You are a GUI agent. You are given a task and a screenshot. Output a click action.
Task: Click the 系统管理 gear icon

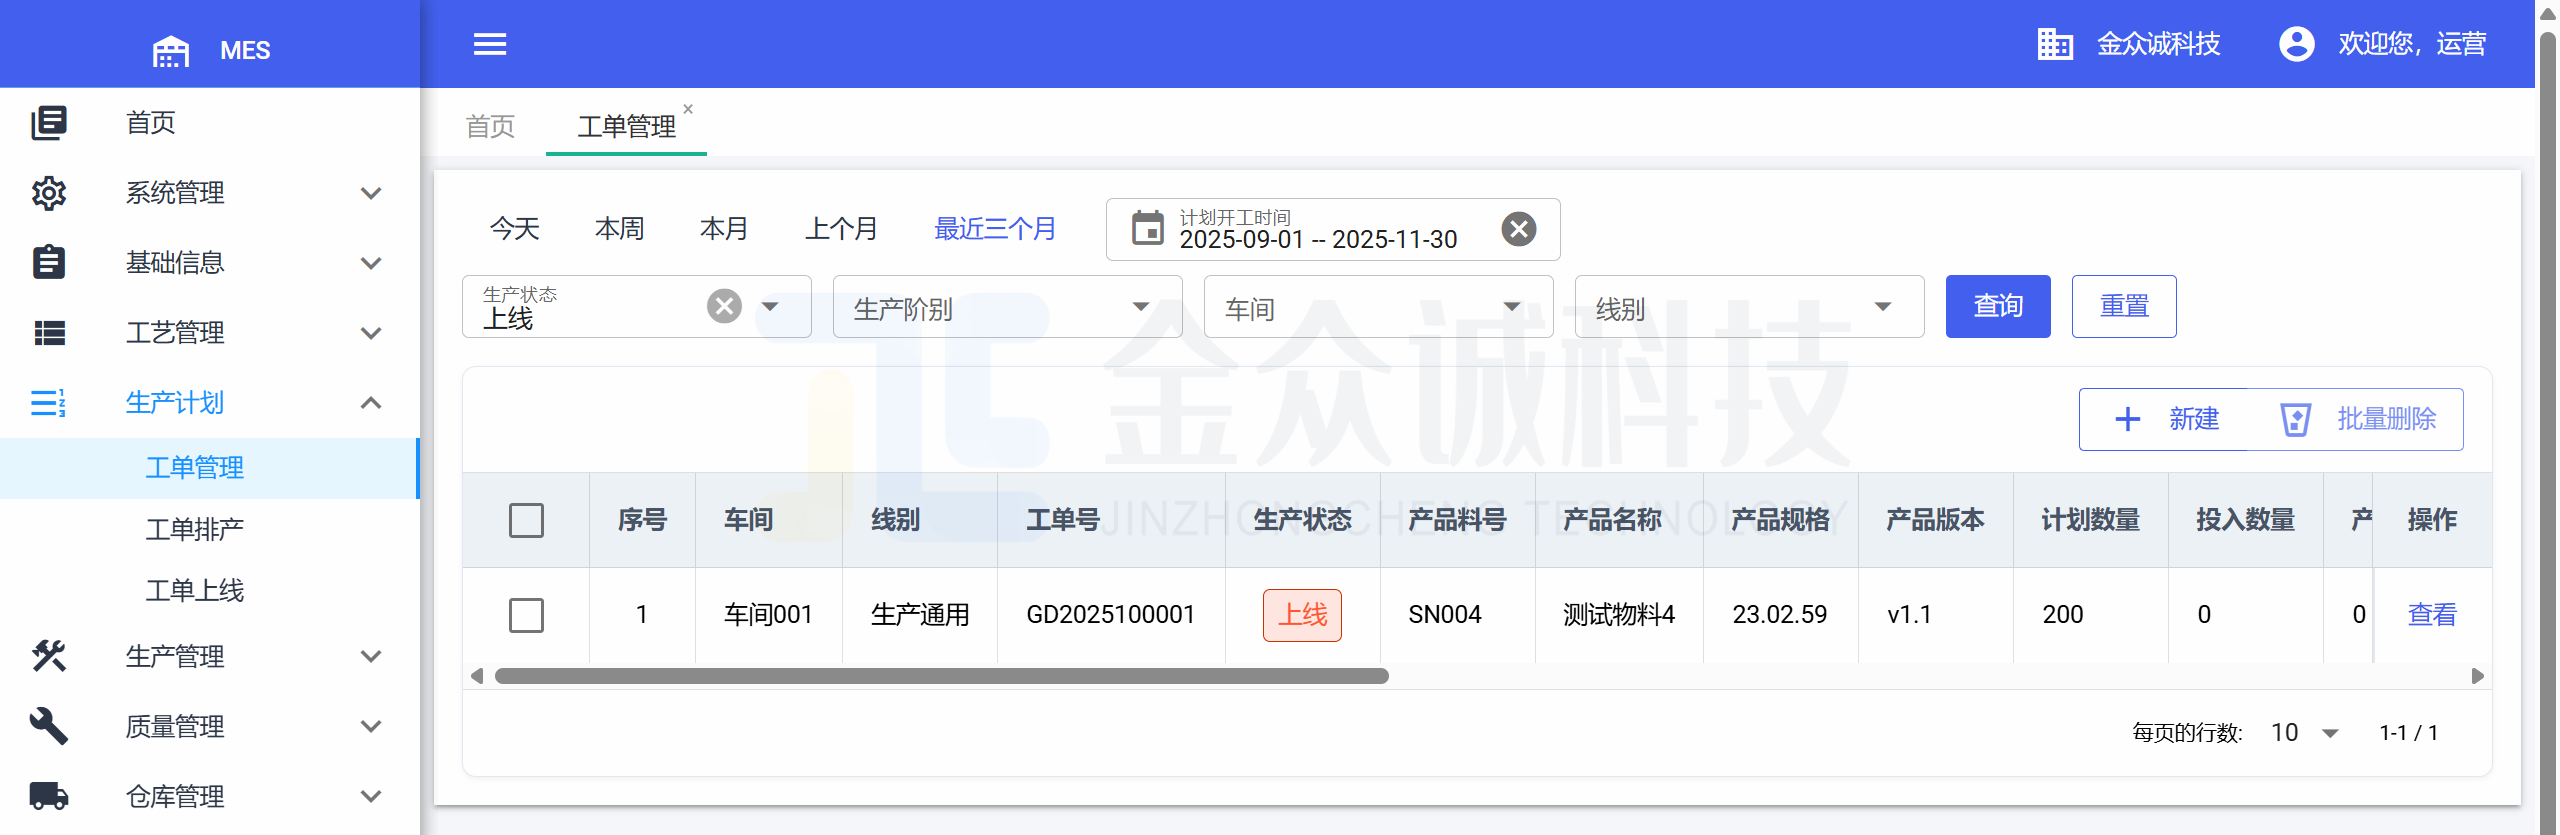[49, 193]
